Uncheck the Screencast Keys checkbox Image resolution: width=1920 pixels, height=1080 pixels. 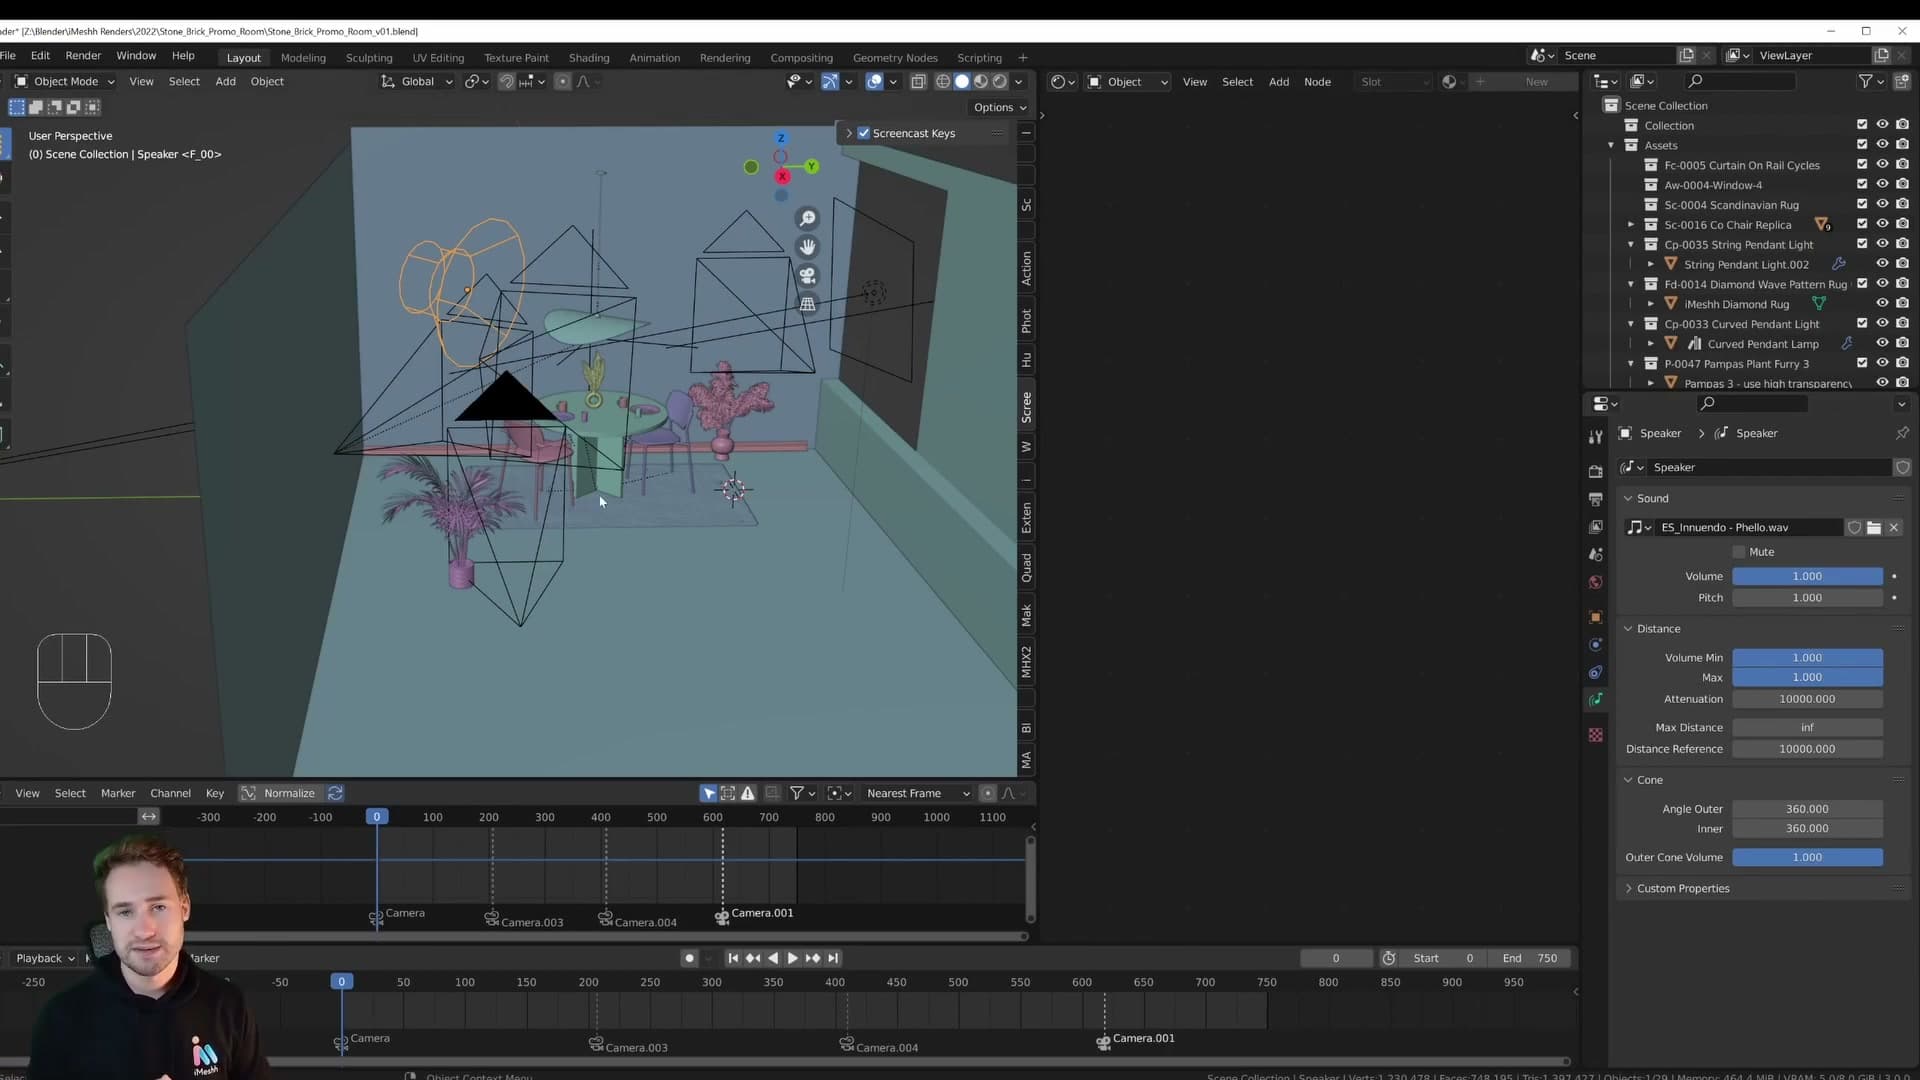click(x=864, y=133)
